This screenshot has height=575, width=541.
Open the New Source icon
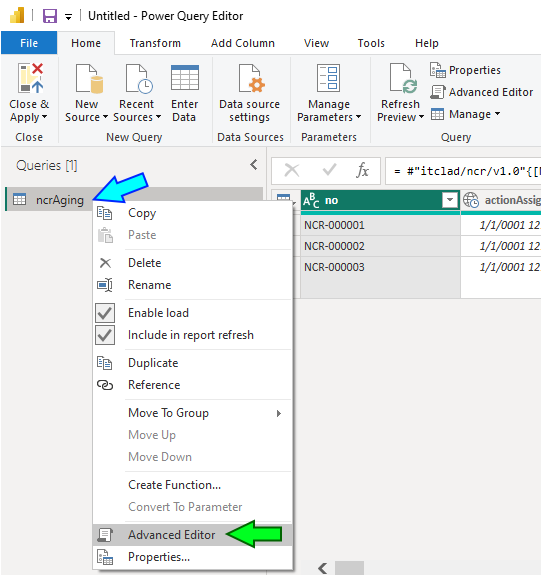click(89, 78)
